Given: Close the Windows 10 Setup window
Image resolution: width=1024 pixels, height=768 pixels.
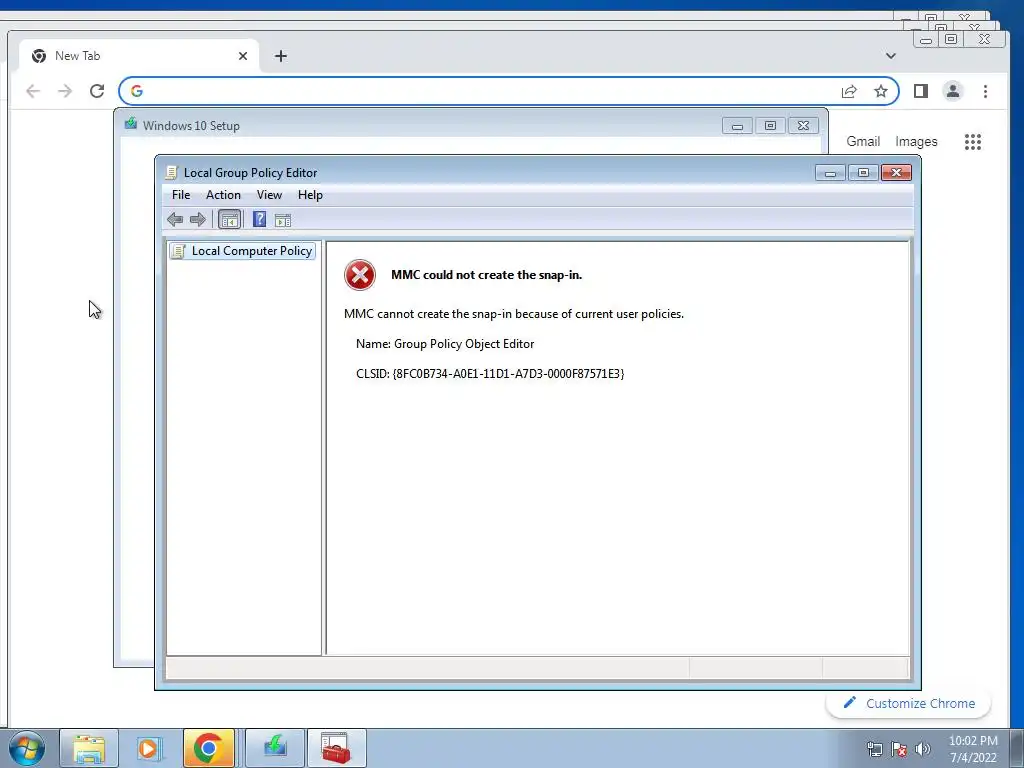Looking at the screenshot, I should [x=803, y=125].
